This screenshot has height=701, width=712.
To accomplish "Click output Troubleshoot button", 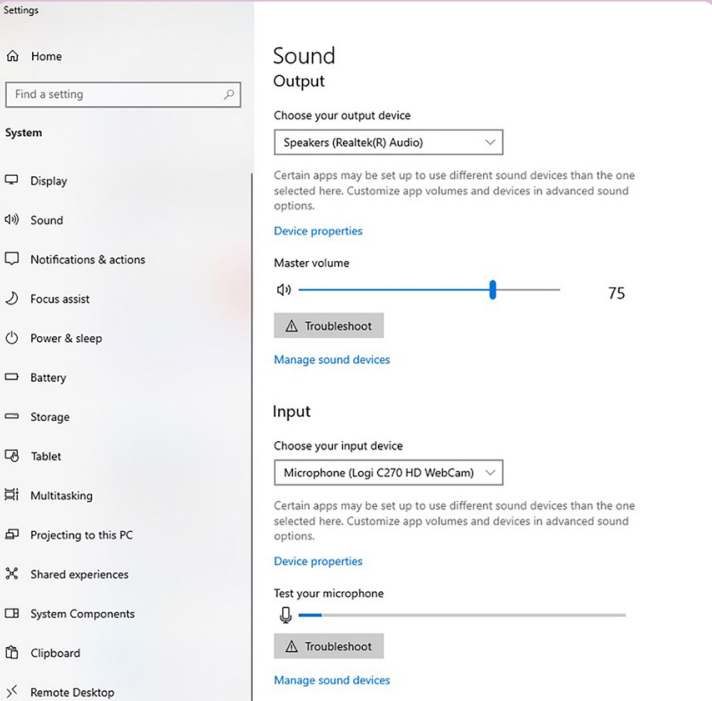I will (329, 326).
